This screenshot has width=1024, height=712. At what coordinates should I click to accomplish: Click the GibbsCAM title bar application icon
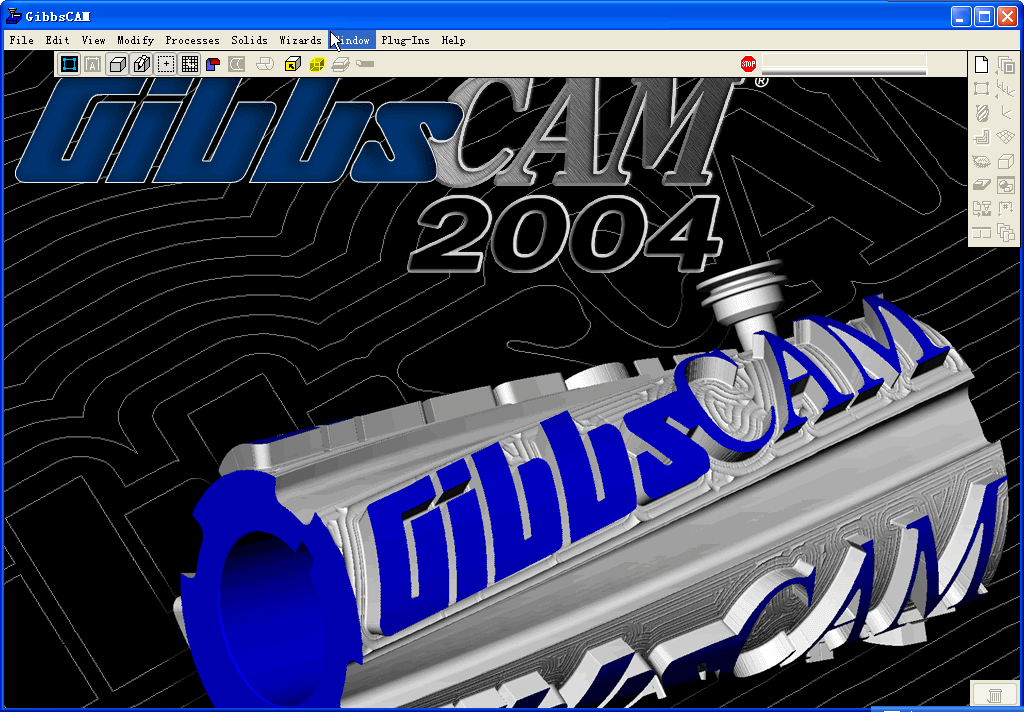point(13,16)
